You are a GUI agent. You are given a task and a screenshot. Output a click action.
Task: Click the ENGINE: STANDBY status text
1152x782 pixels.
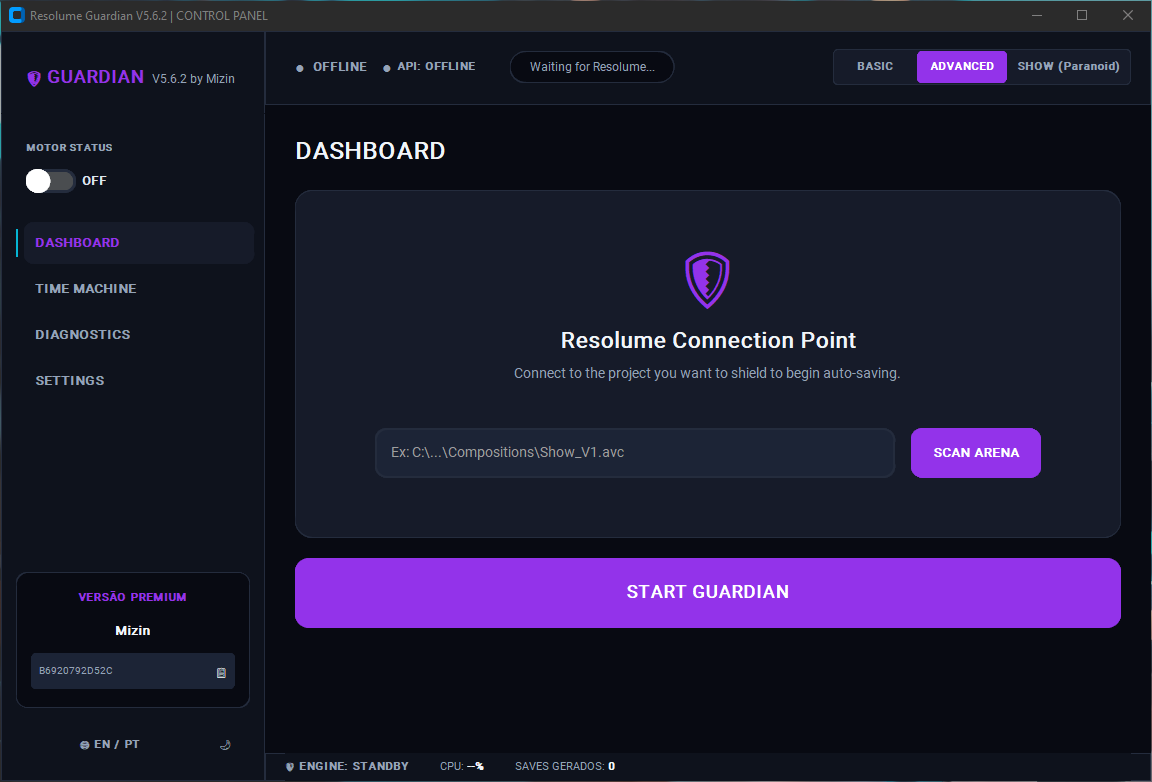point(353,767)
